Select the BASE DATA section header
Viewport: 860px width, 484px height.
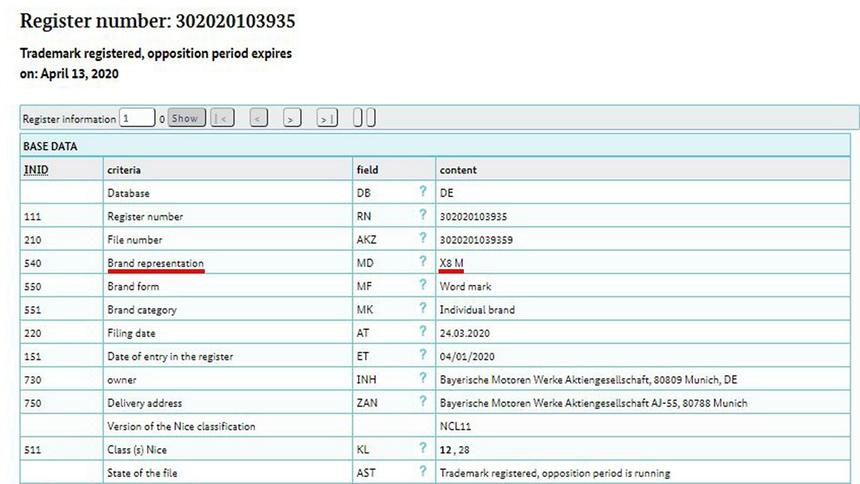click(x=435, y=146)
